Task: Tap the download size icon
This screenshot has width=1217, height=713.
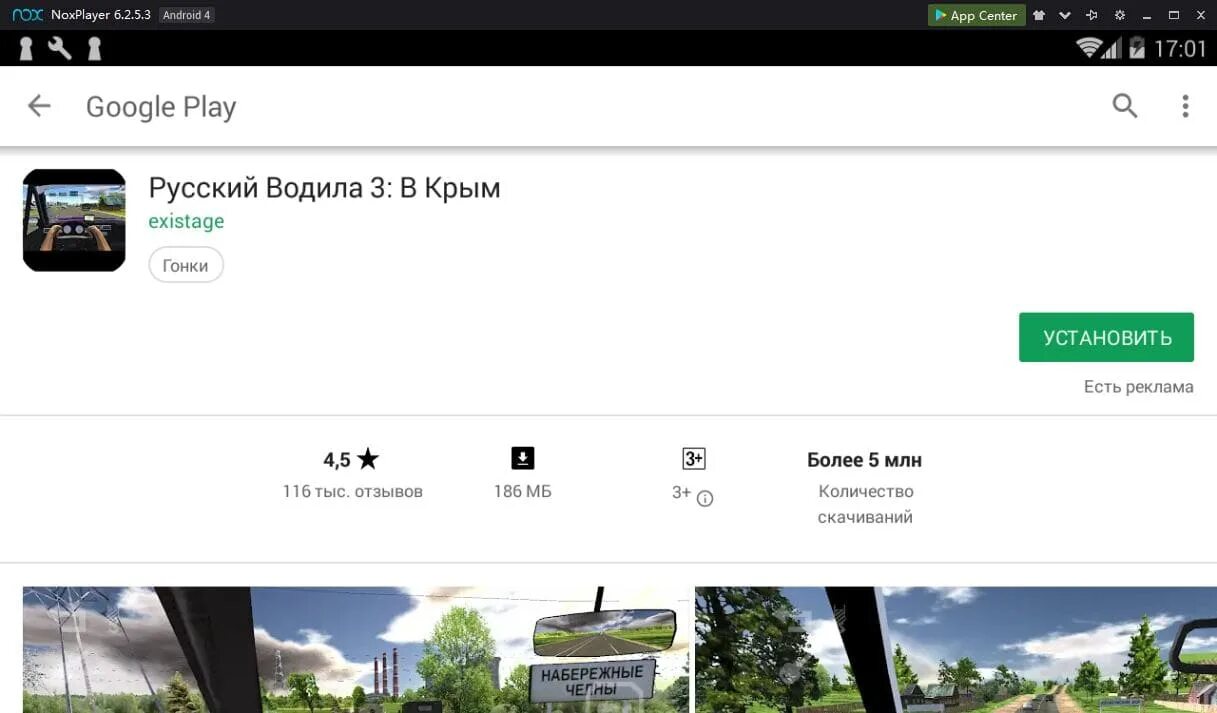Action: pos(522,459)
